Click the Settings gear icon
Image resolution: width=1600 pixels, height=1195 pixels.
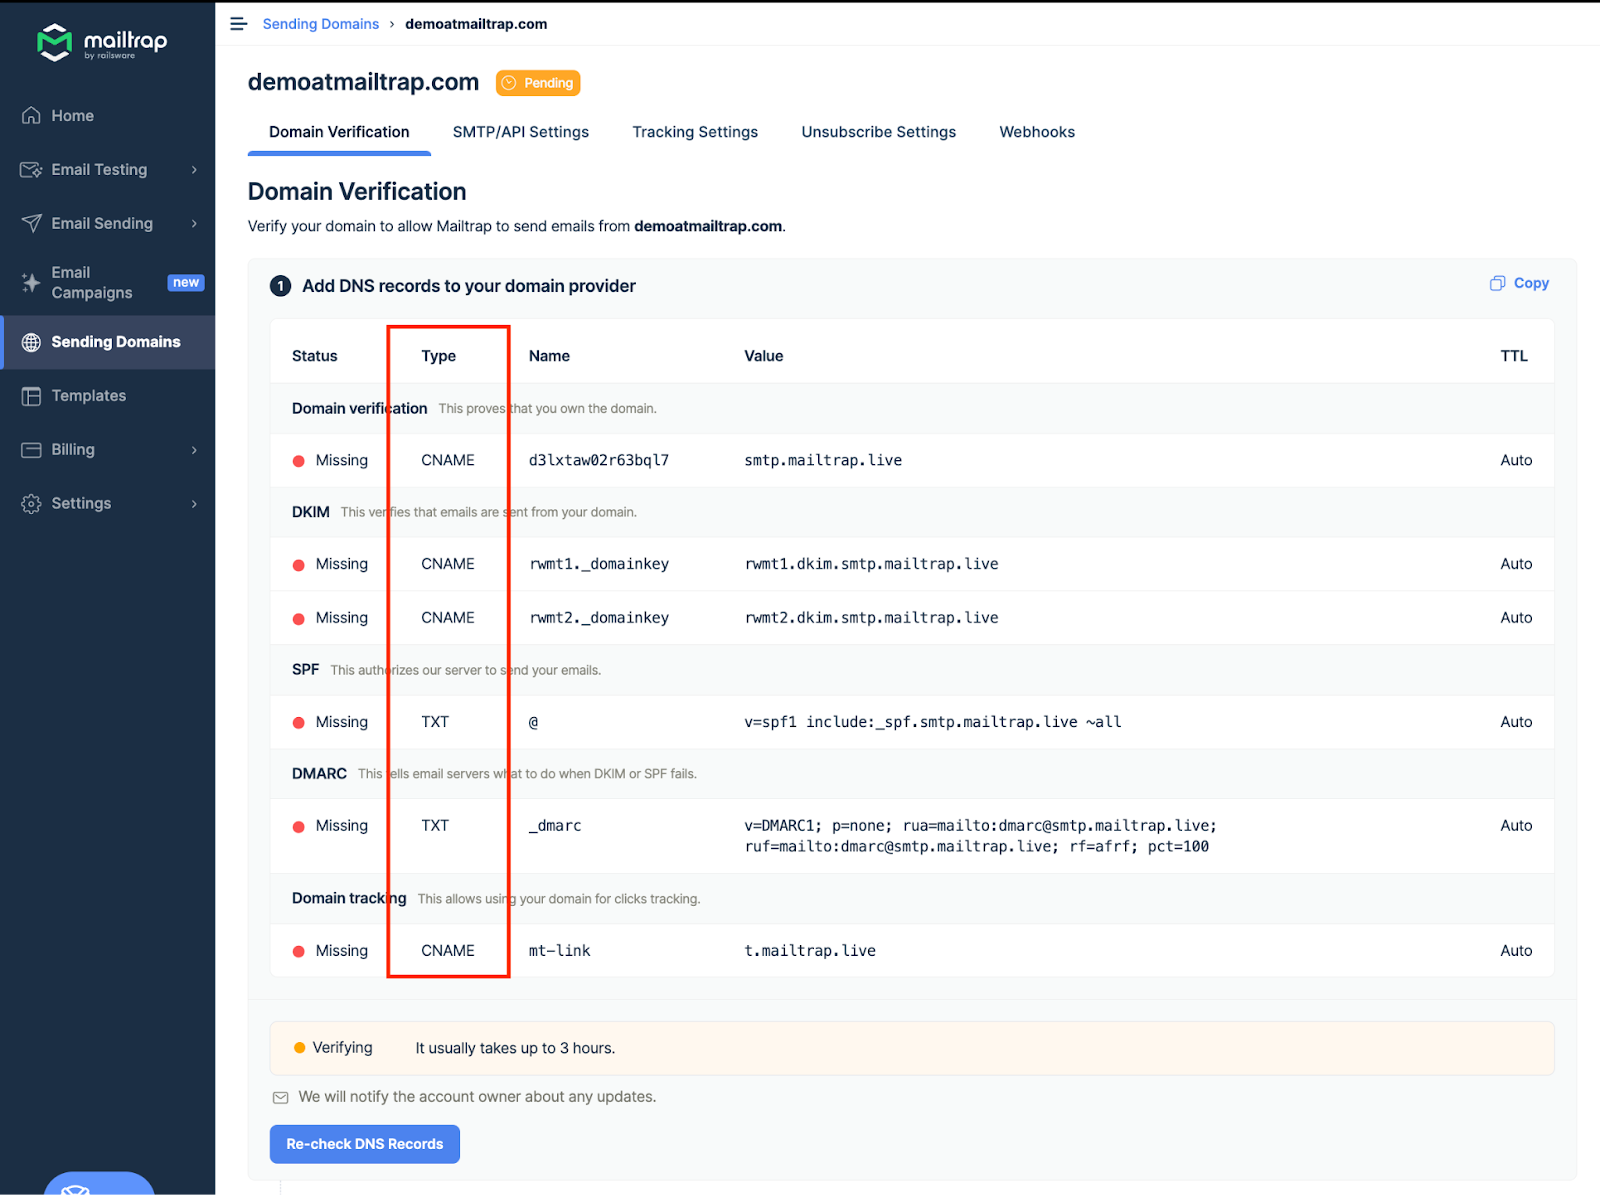click(31, 504)
